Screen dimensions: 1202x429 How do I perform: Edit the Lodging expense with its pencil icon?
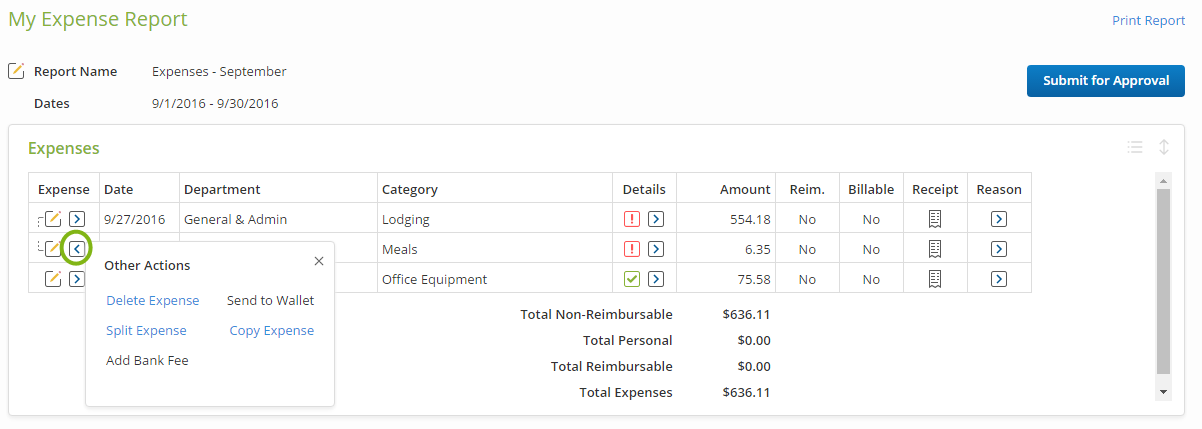pos(54,219)
